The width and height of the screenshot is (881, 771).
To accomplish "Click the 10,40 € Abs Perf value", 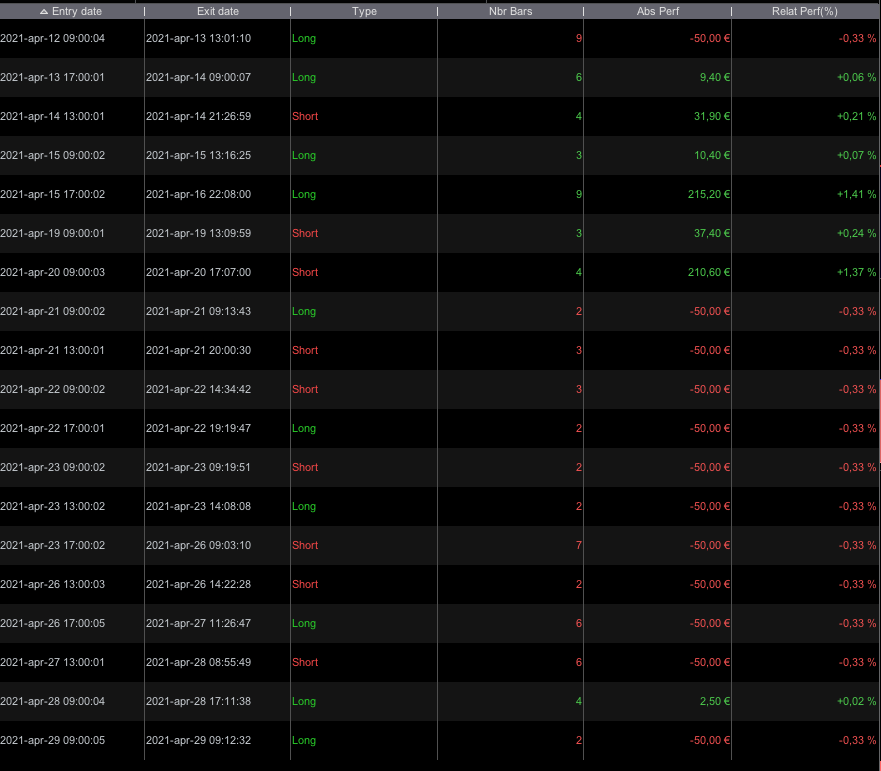I will pyautogui.click(x=712, y=155).
